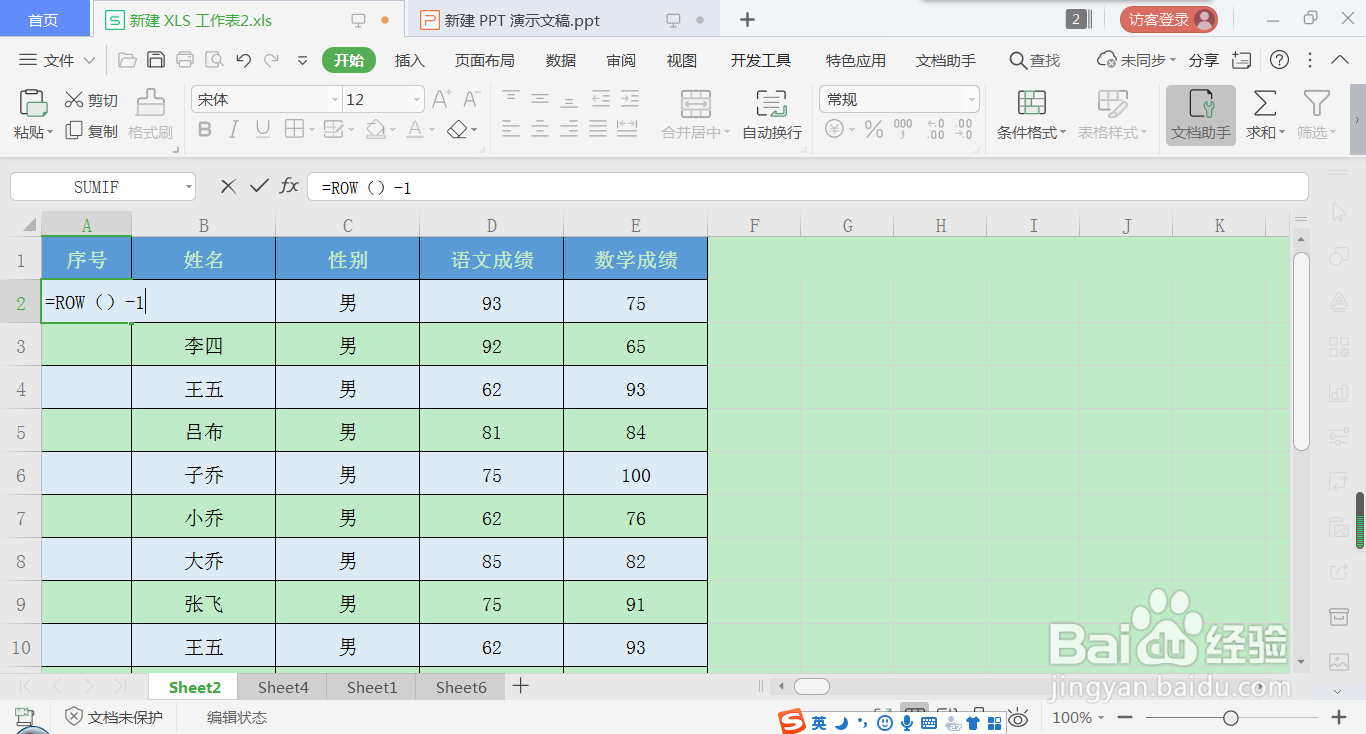Select the Format Painter tool
The image size is (1366, 734).
pos(149,114)
